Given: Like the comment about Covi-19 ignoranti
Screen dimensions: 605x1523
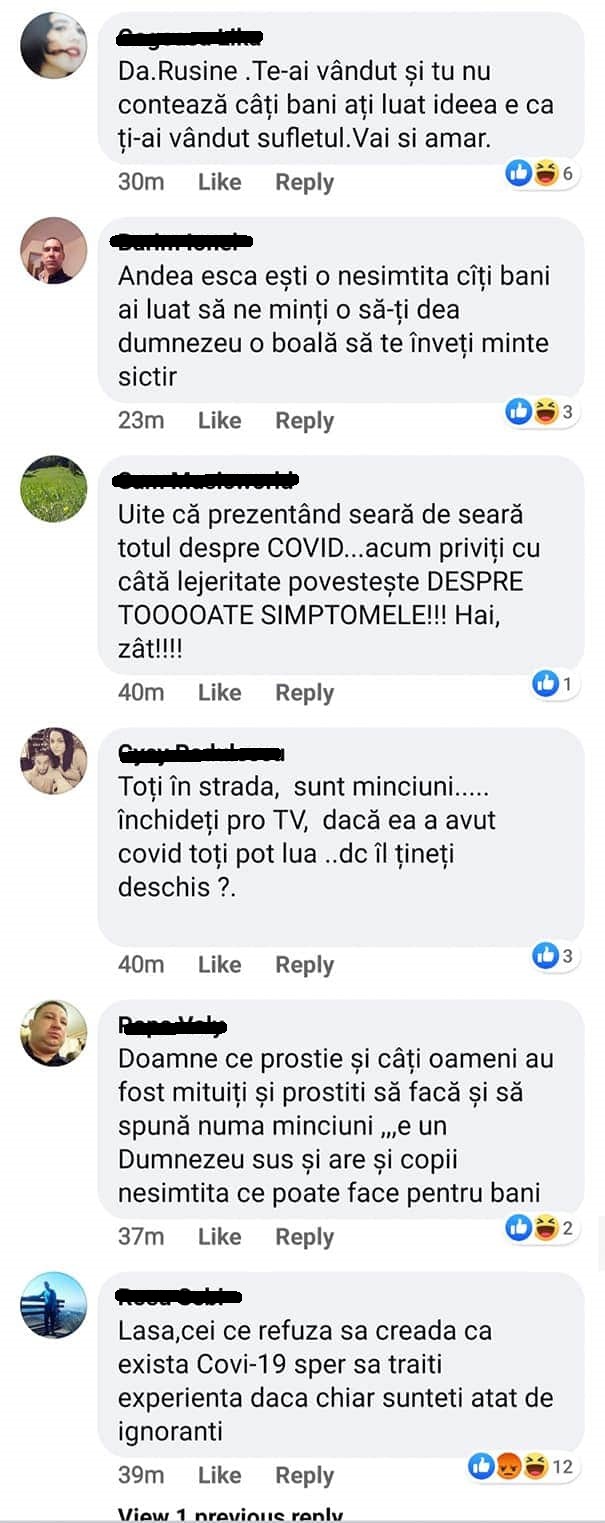Looking at the screenshot, I should [219, 1475].
